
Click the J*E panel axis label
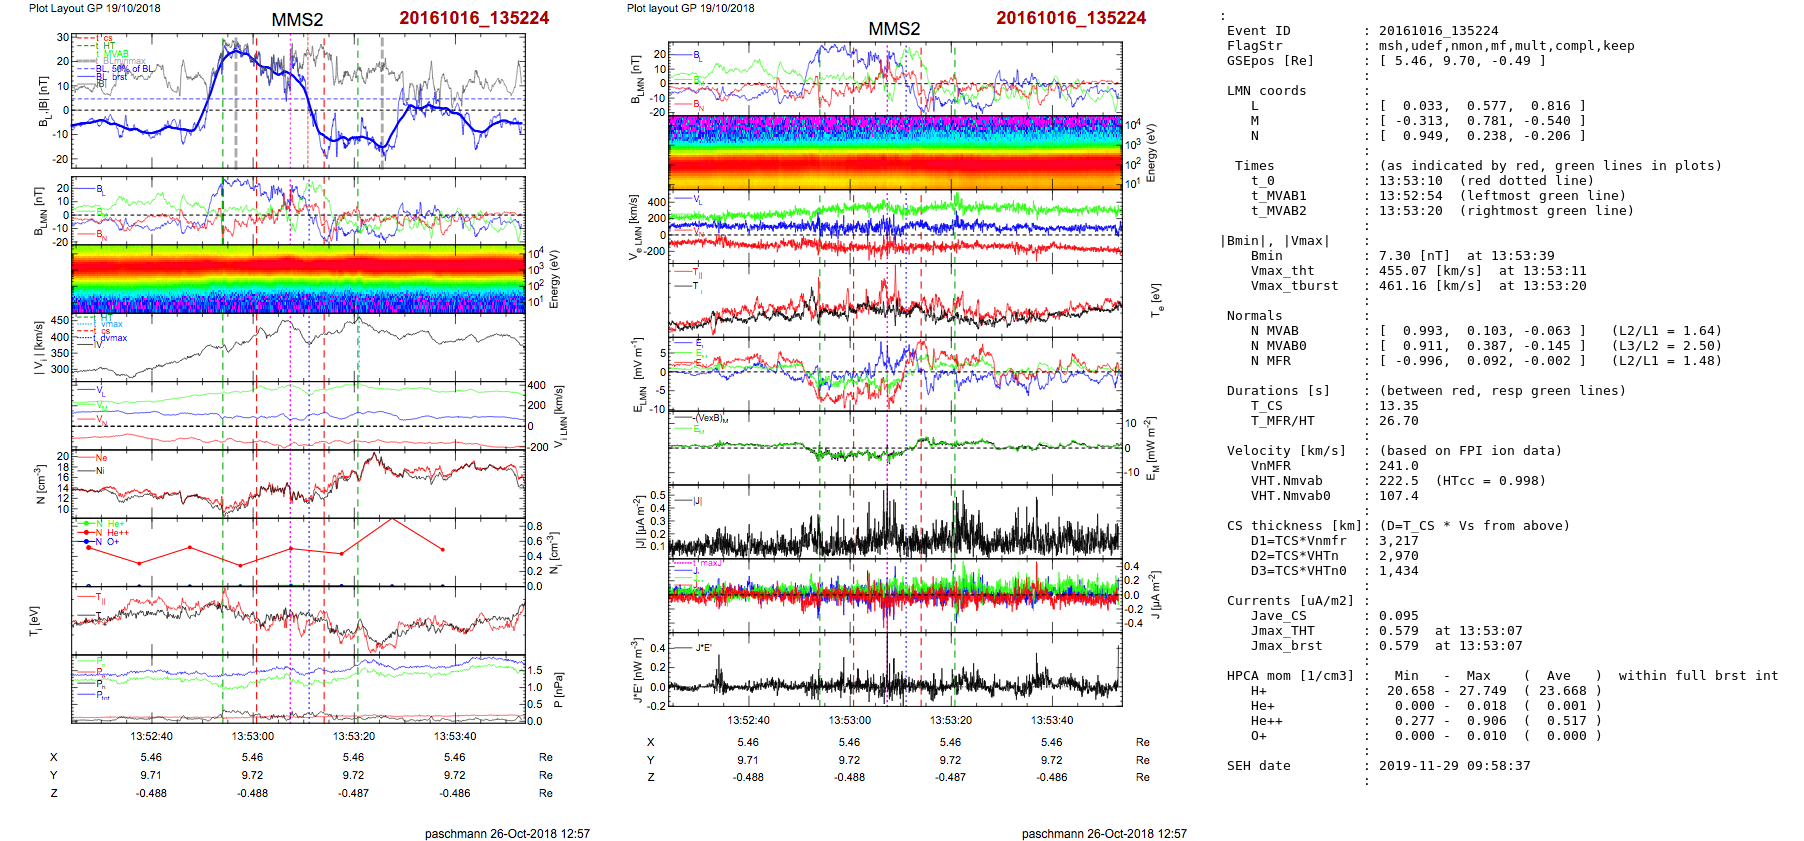click(x=636, y=670)
